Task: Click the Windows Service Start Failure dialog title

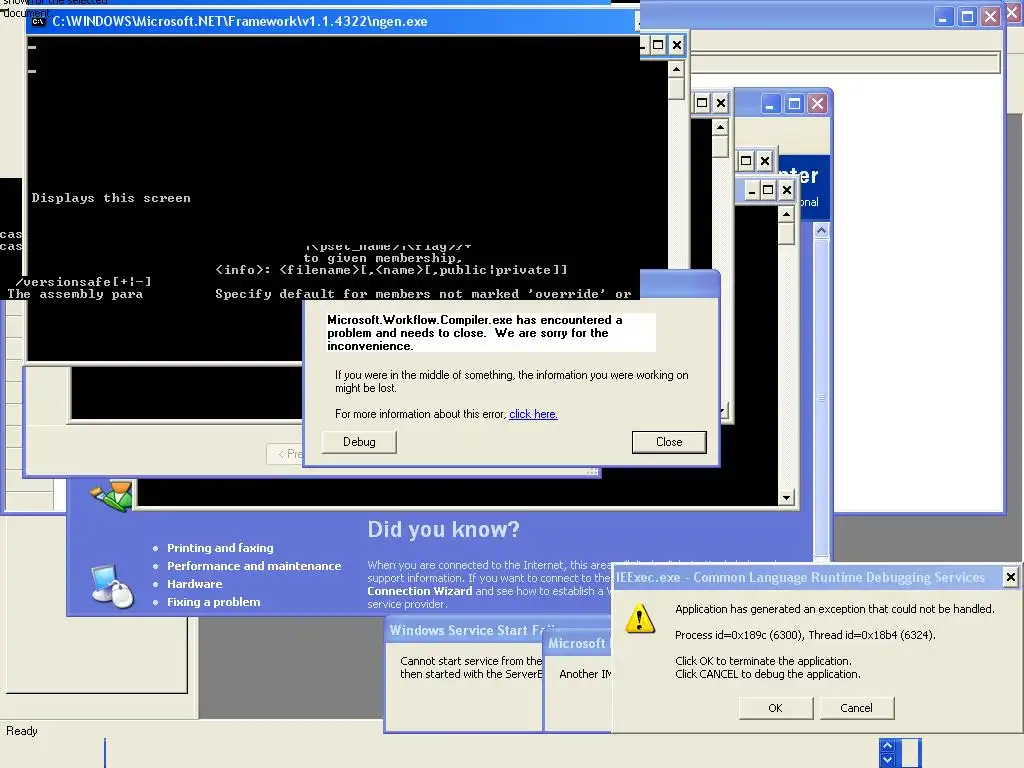Action: pos(467,630)
